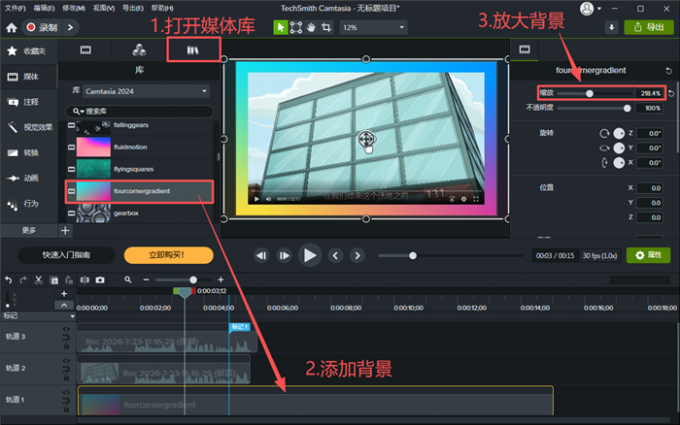Viewport: 680px width, 425px height.
Task: Select fallinggears library item
Action: click(x=139, y=125)
